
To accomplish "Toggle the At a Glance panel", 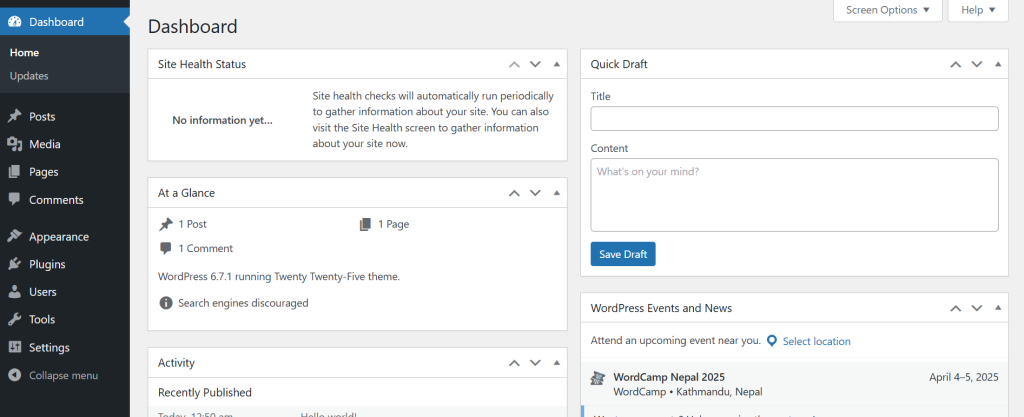I will 557,193.
